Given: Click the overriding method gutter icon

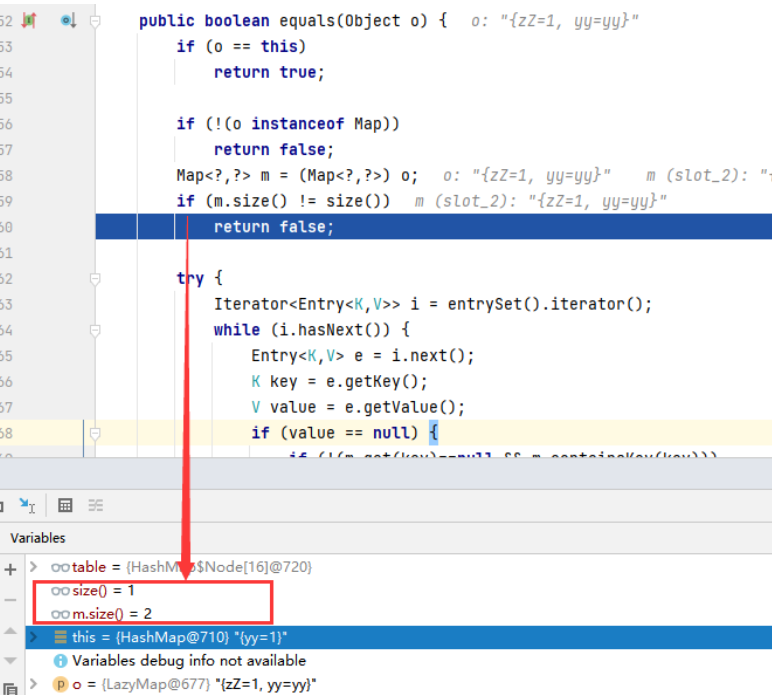Looking at the screenshot, I should pyautogui.click(x=29, y=20).
